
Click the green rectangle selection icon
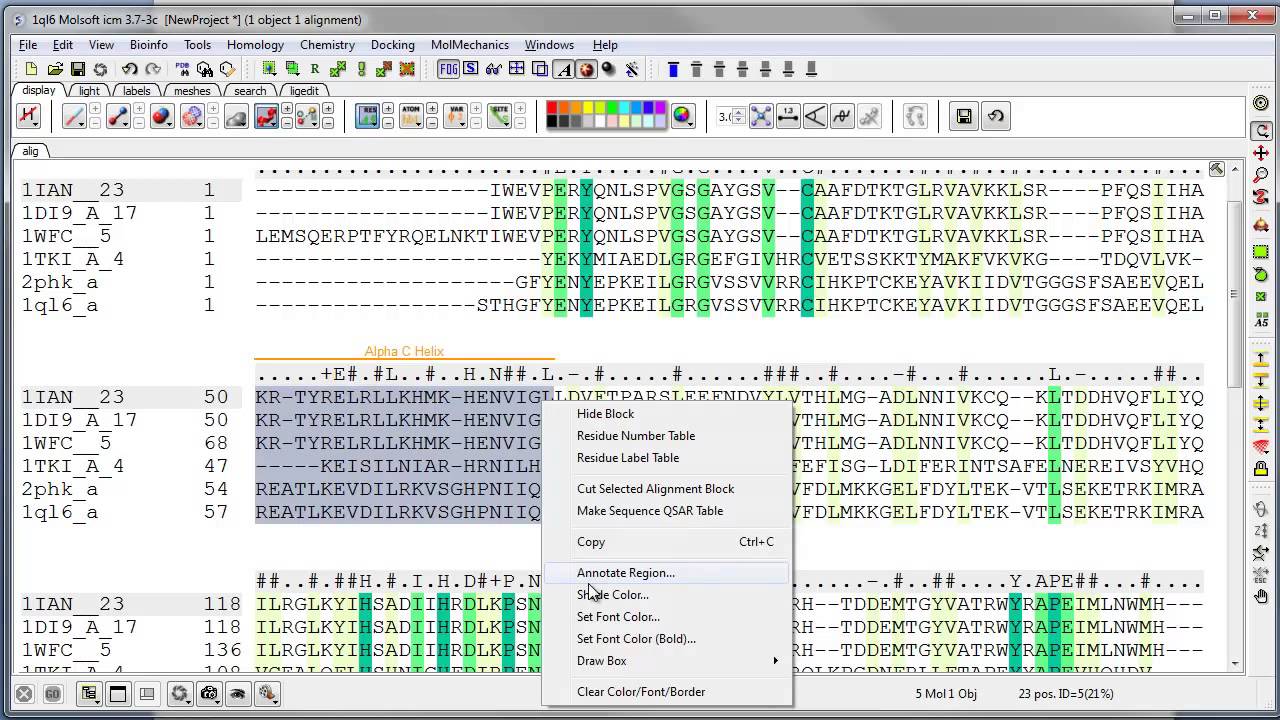(1261, 250)
